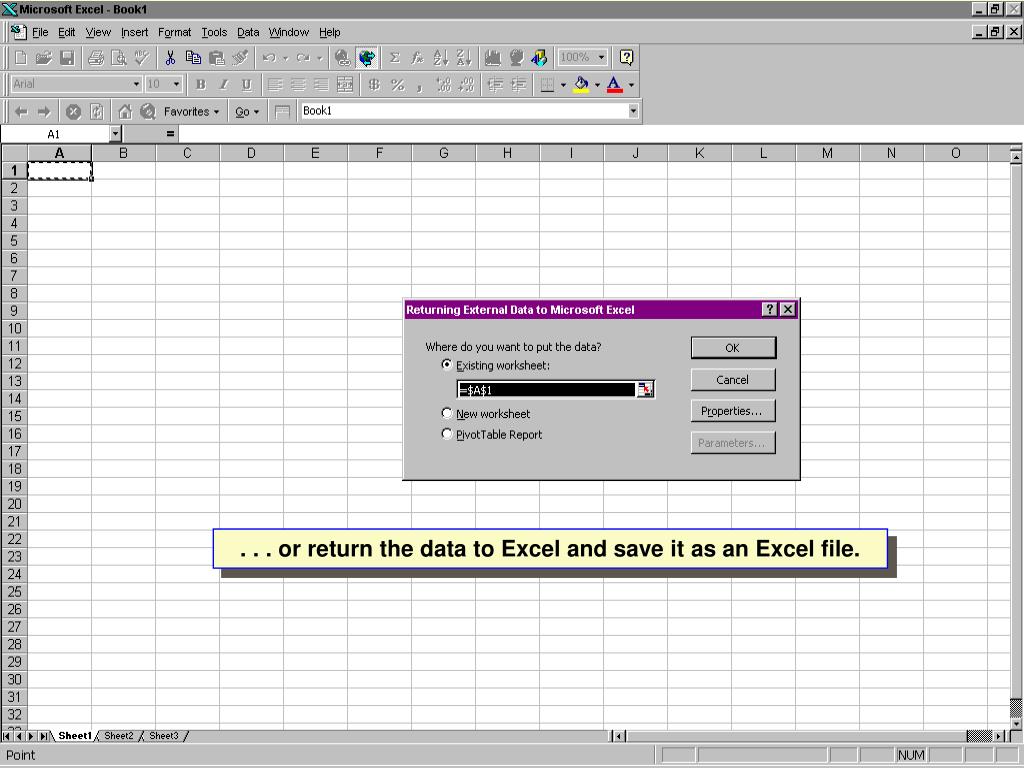Click the Map globe icon
1024x768 pixels.
tap(516, 57)
